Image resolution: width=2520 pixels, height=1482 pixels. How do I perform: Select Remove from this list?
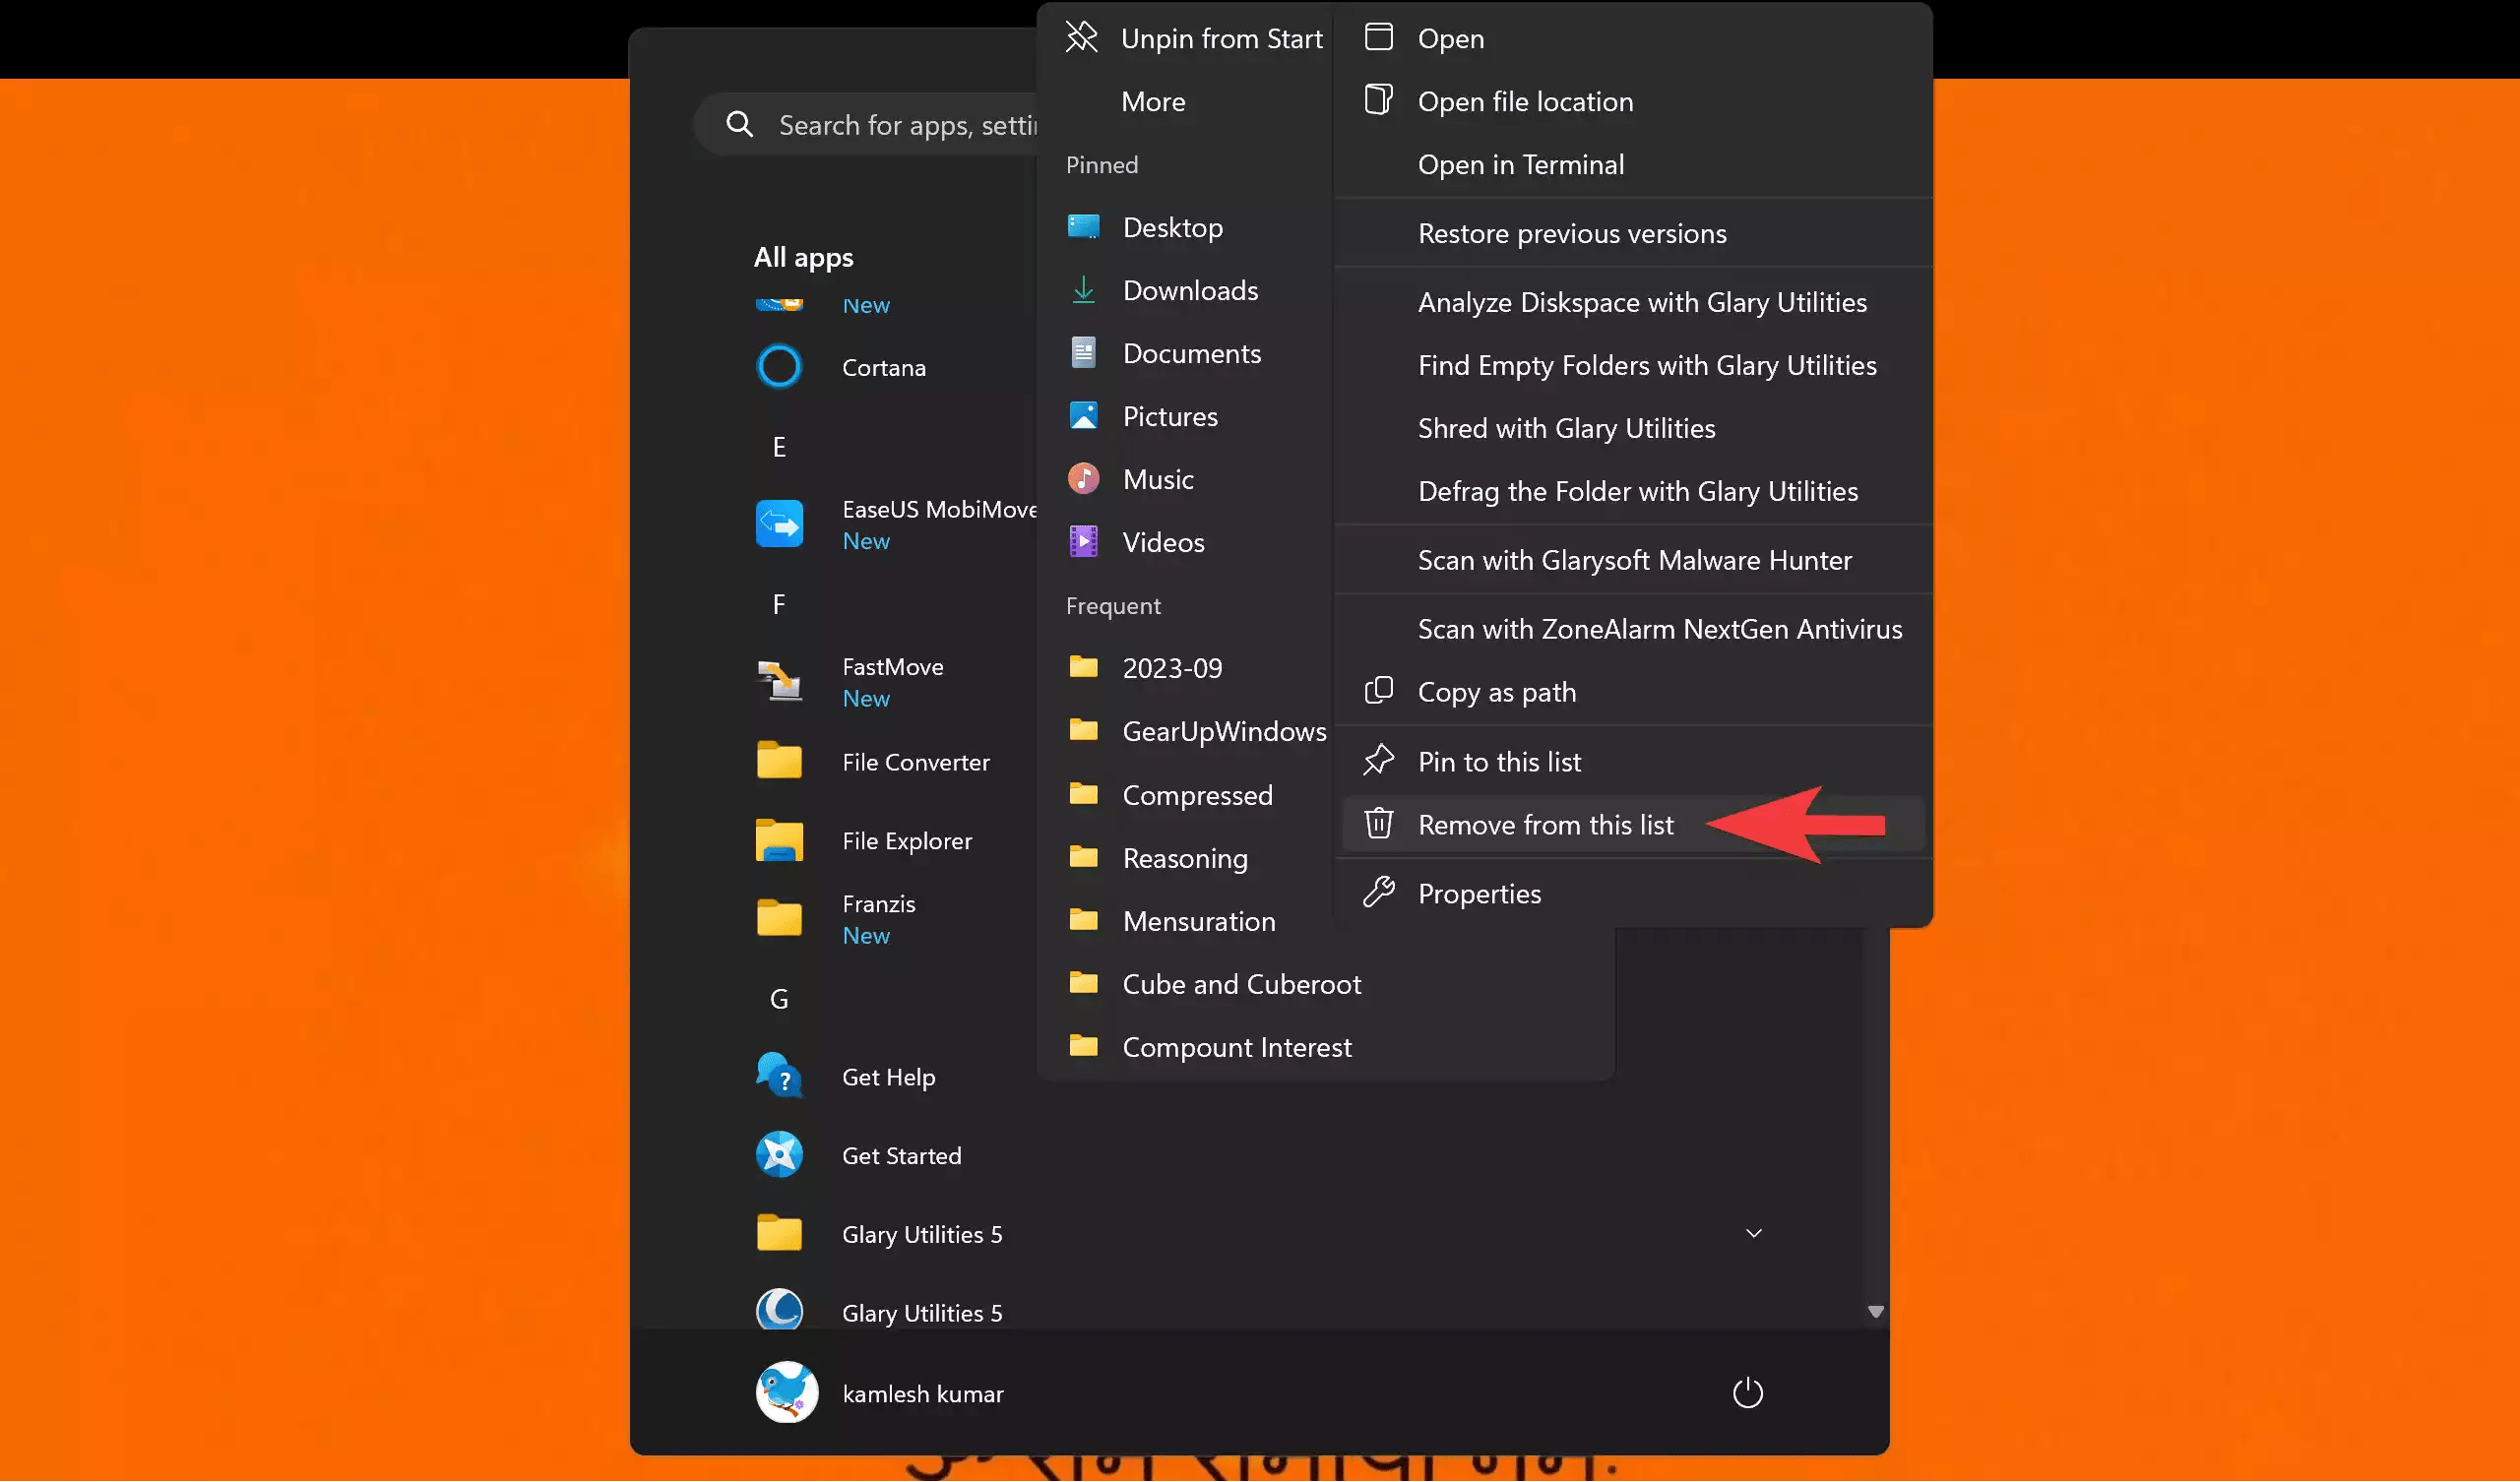tap(1546, 824)
